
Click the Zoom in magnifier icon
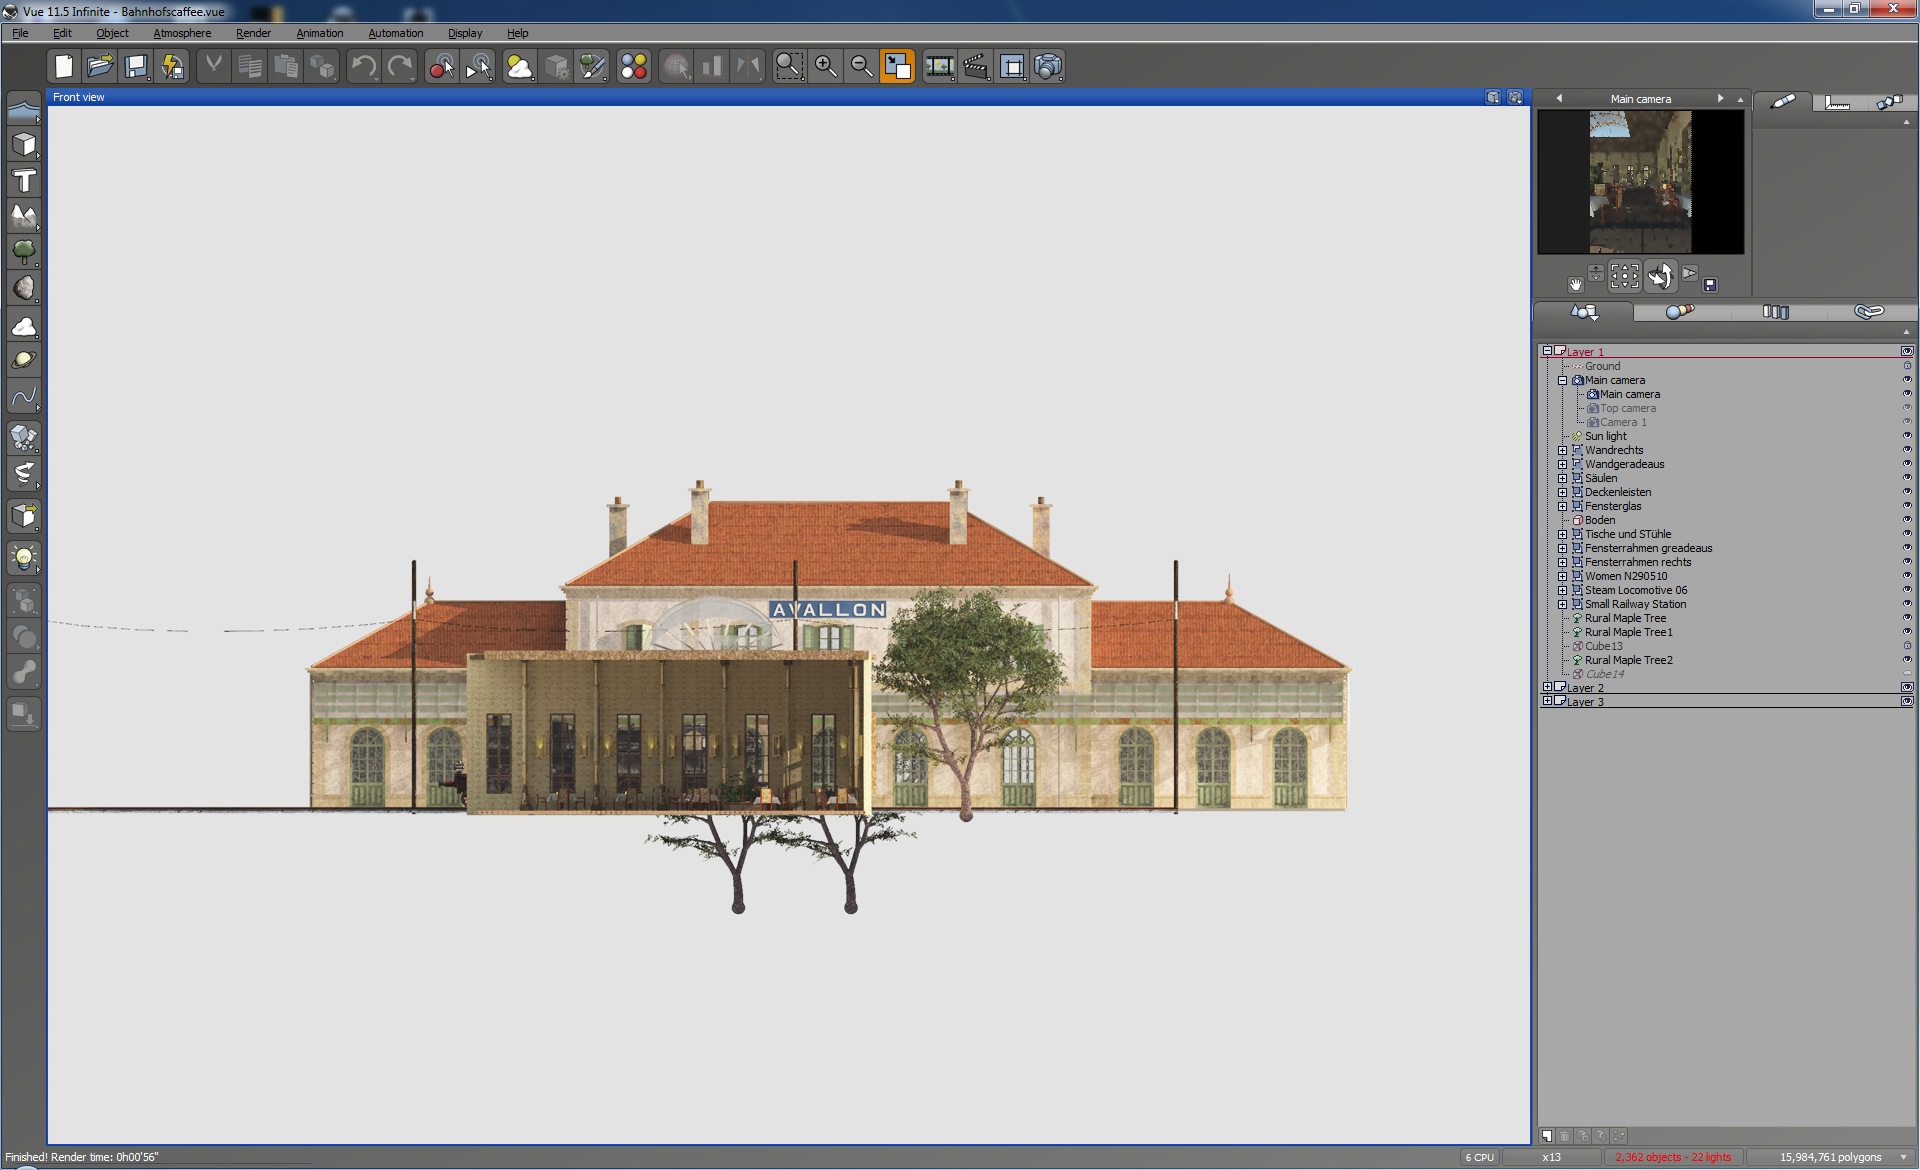coord(826,67)
